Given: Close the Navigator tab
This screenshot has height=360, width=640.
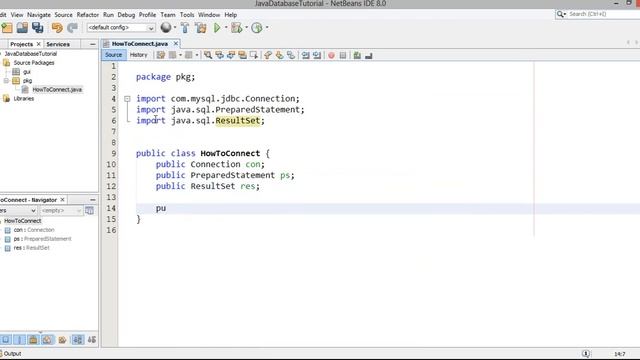Looking at the screenshot, I should coord(62,200).
